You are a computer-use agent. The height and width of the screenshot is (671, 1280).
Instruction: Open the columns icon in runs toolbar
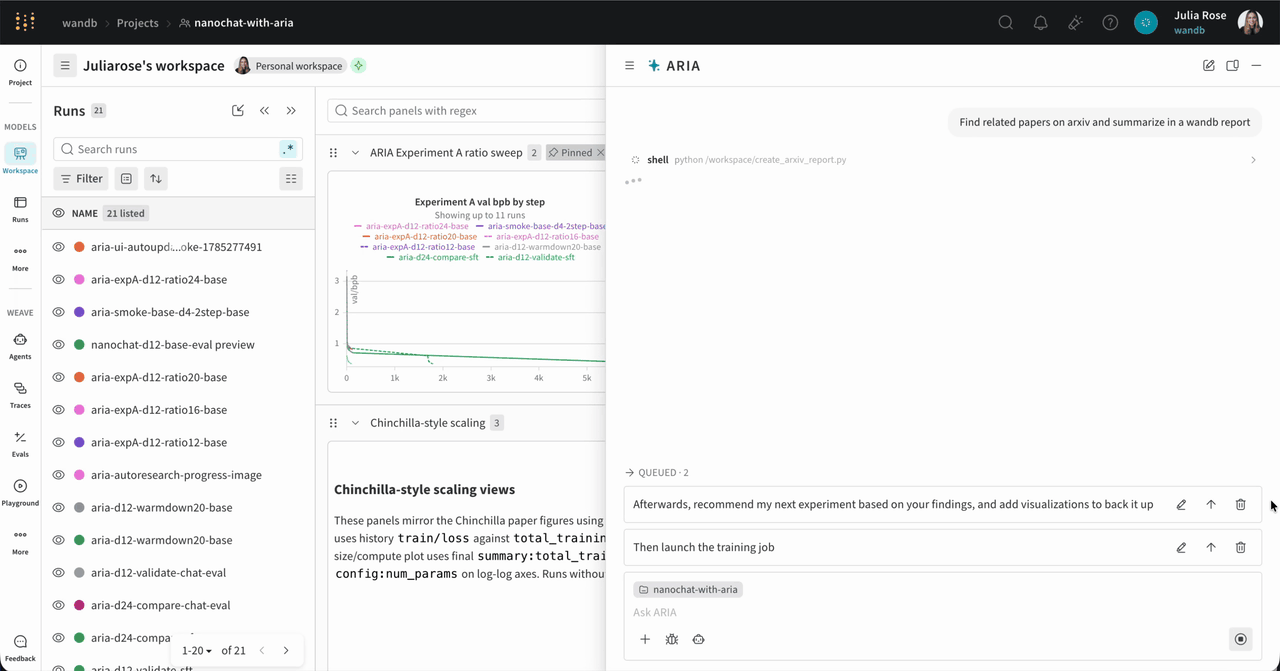click(x=291, y=179)
